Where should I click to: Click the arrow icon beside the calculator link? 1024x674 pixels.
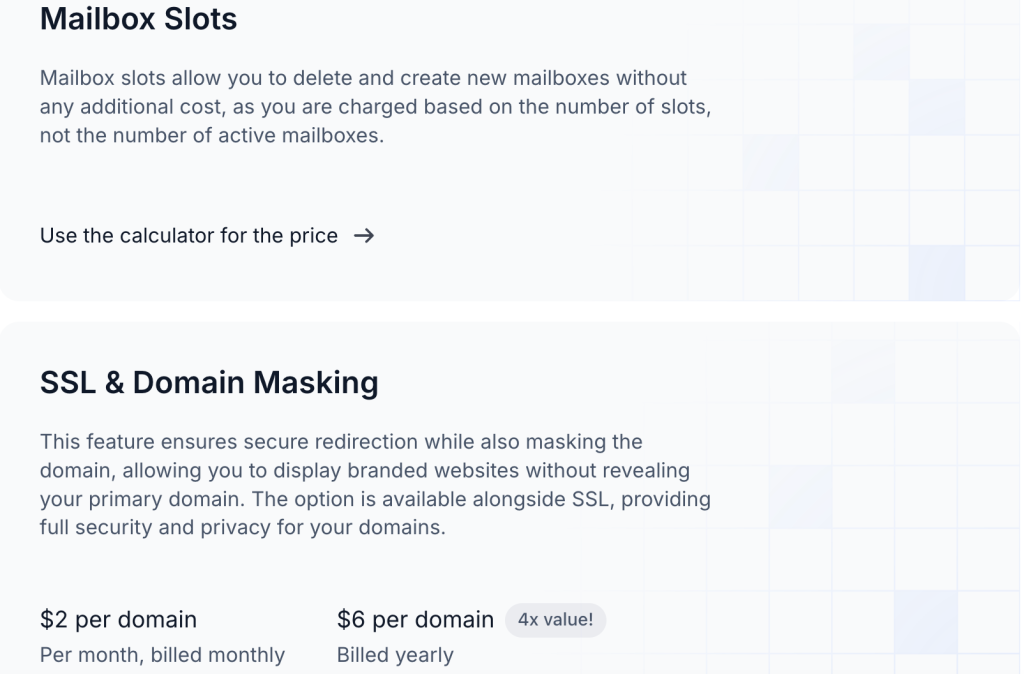(364, 236)
